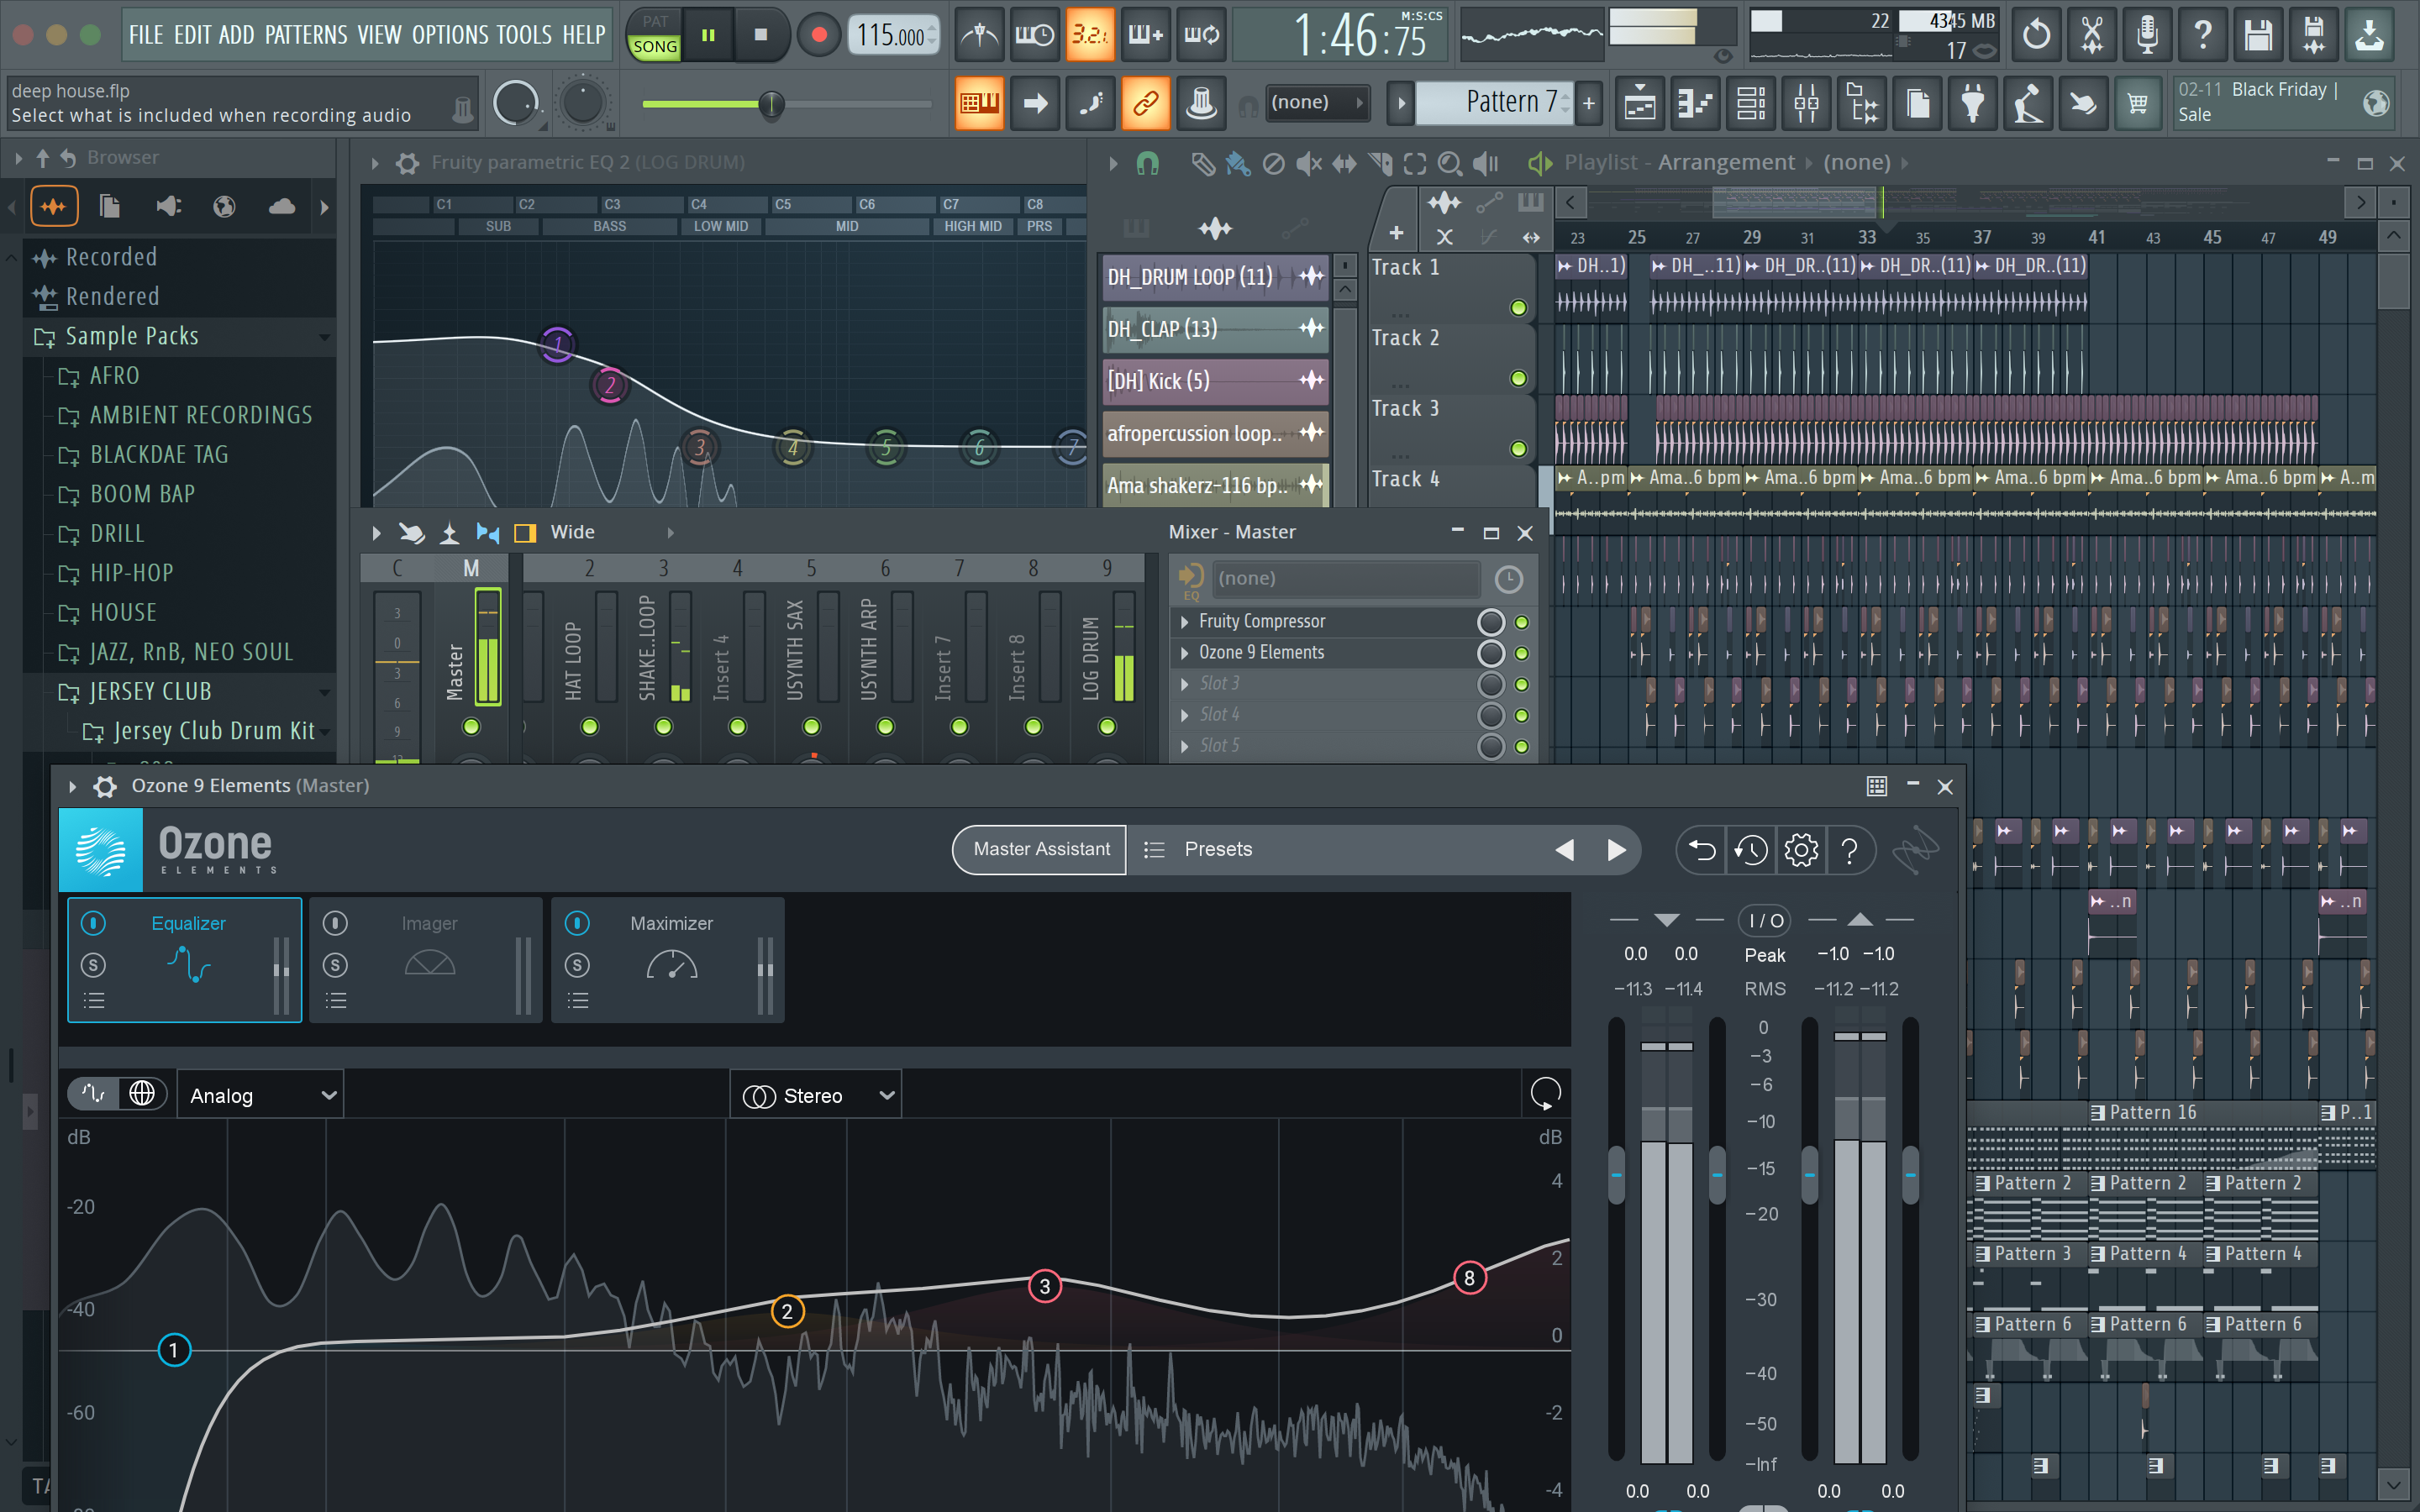
Task: Switch to SONG mode
Action: (x=655, y=47)
